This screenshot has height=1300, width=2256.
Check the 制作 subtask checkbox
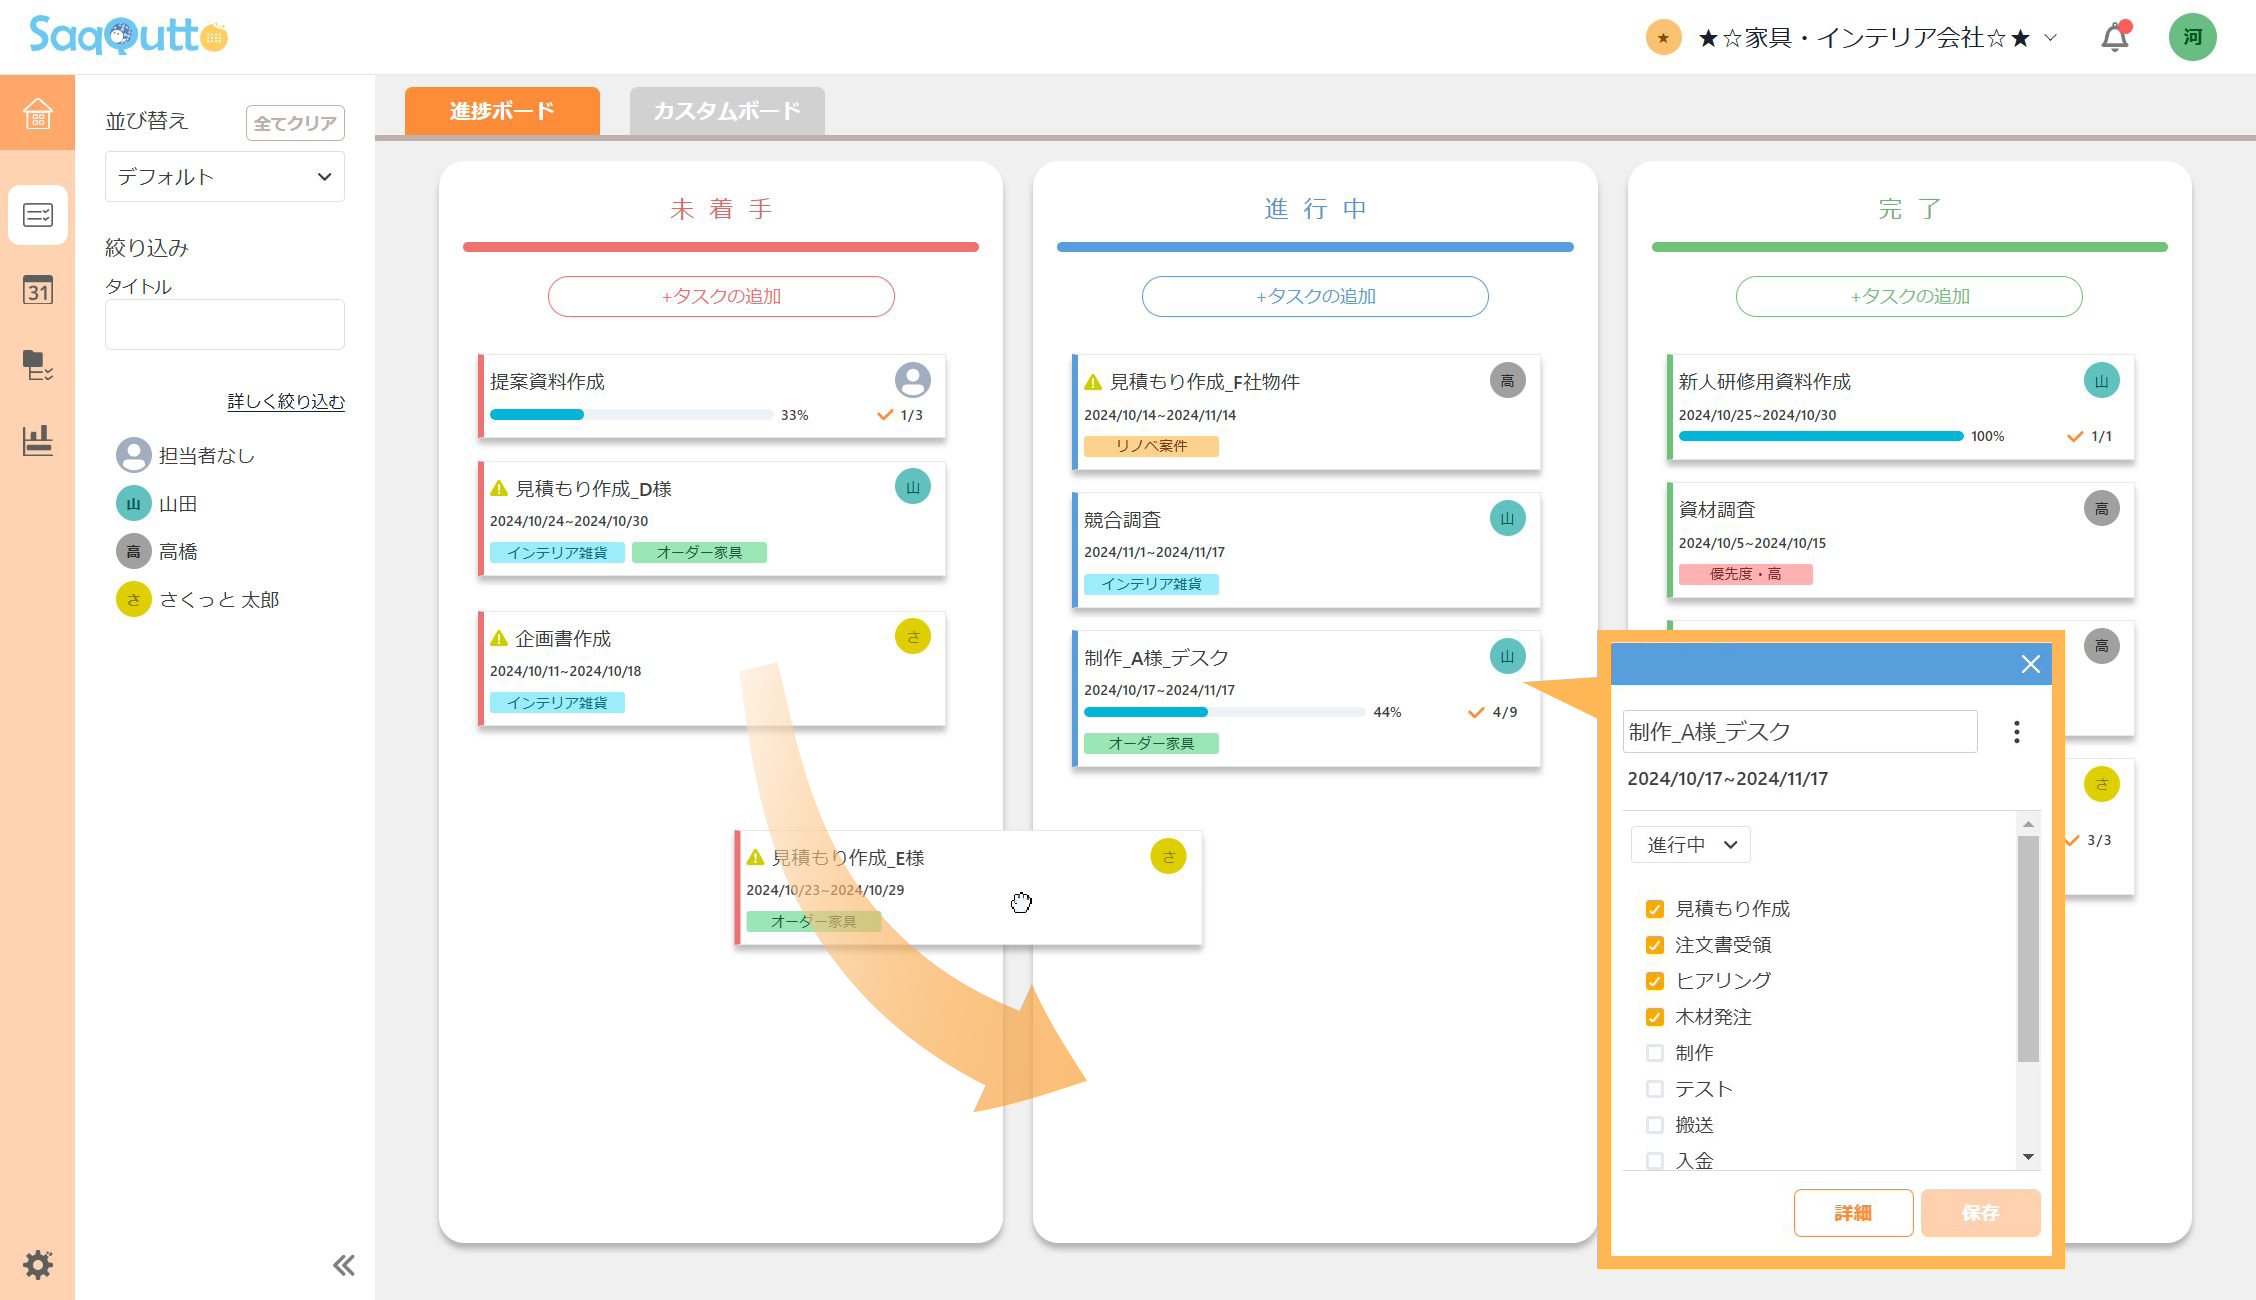[x=1654, y=1053]
